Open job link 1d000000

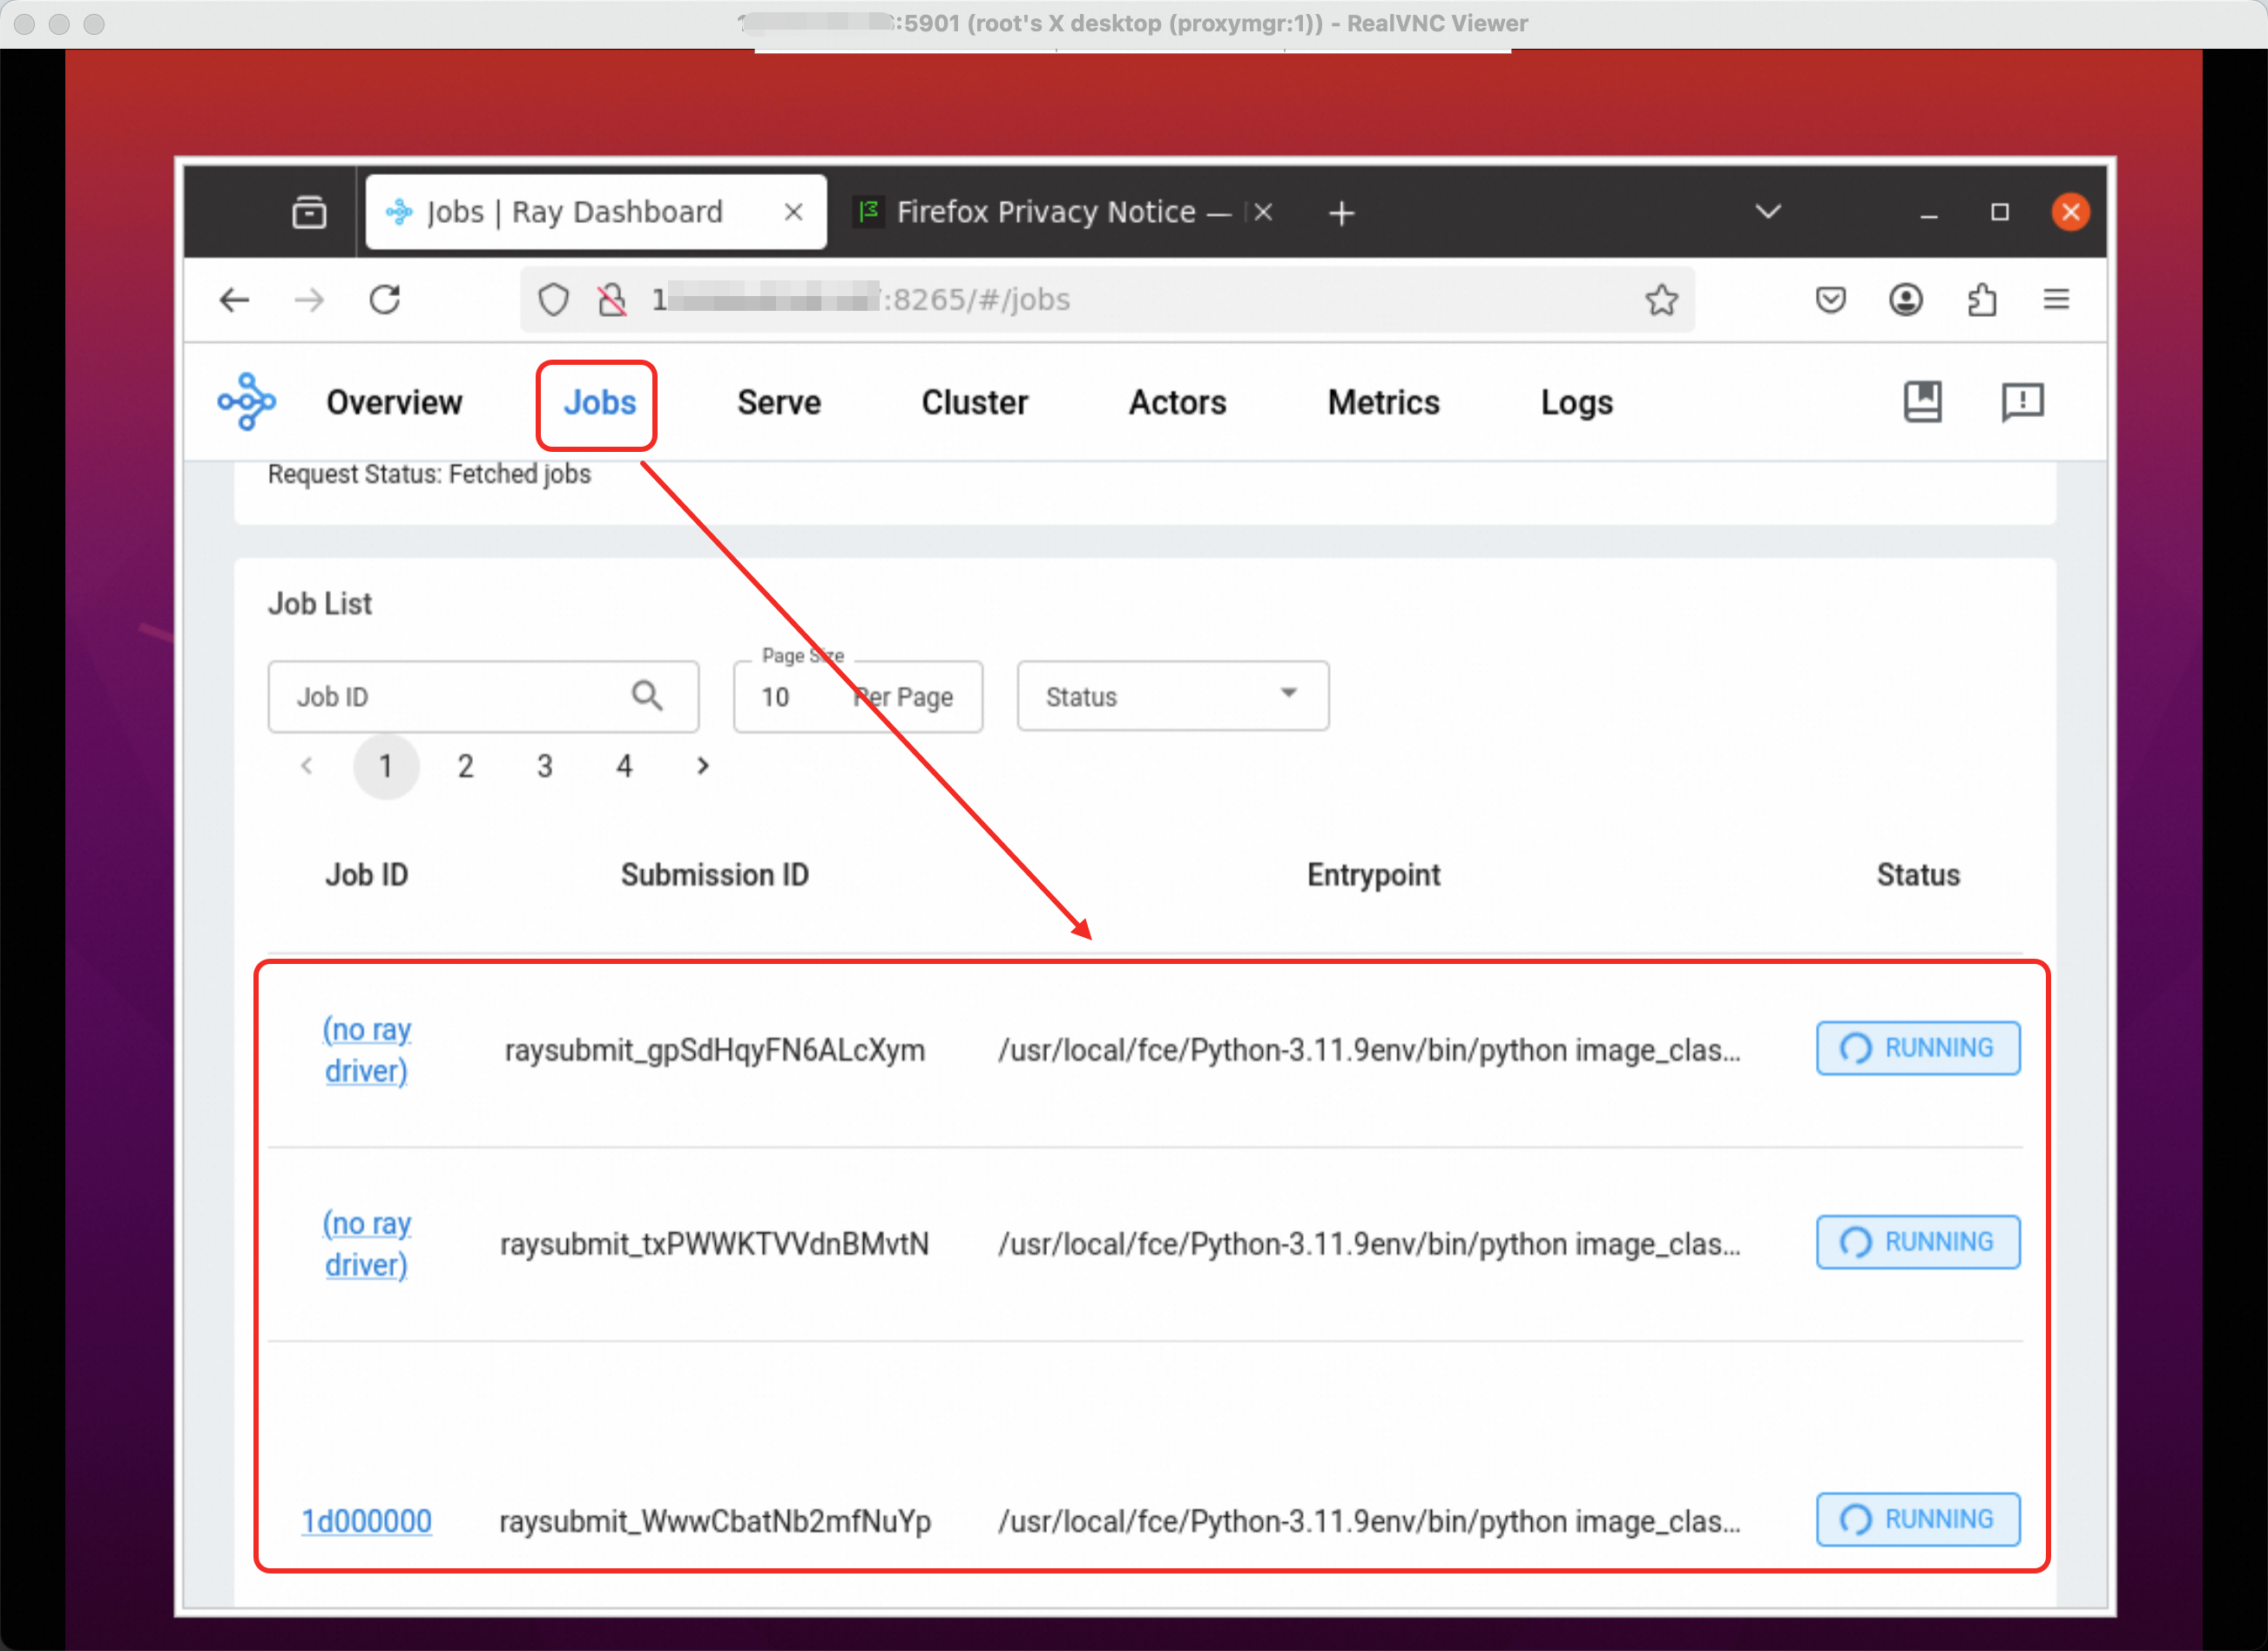[366, 1521]
